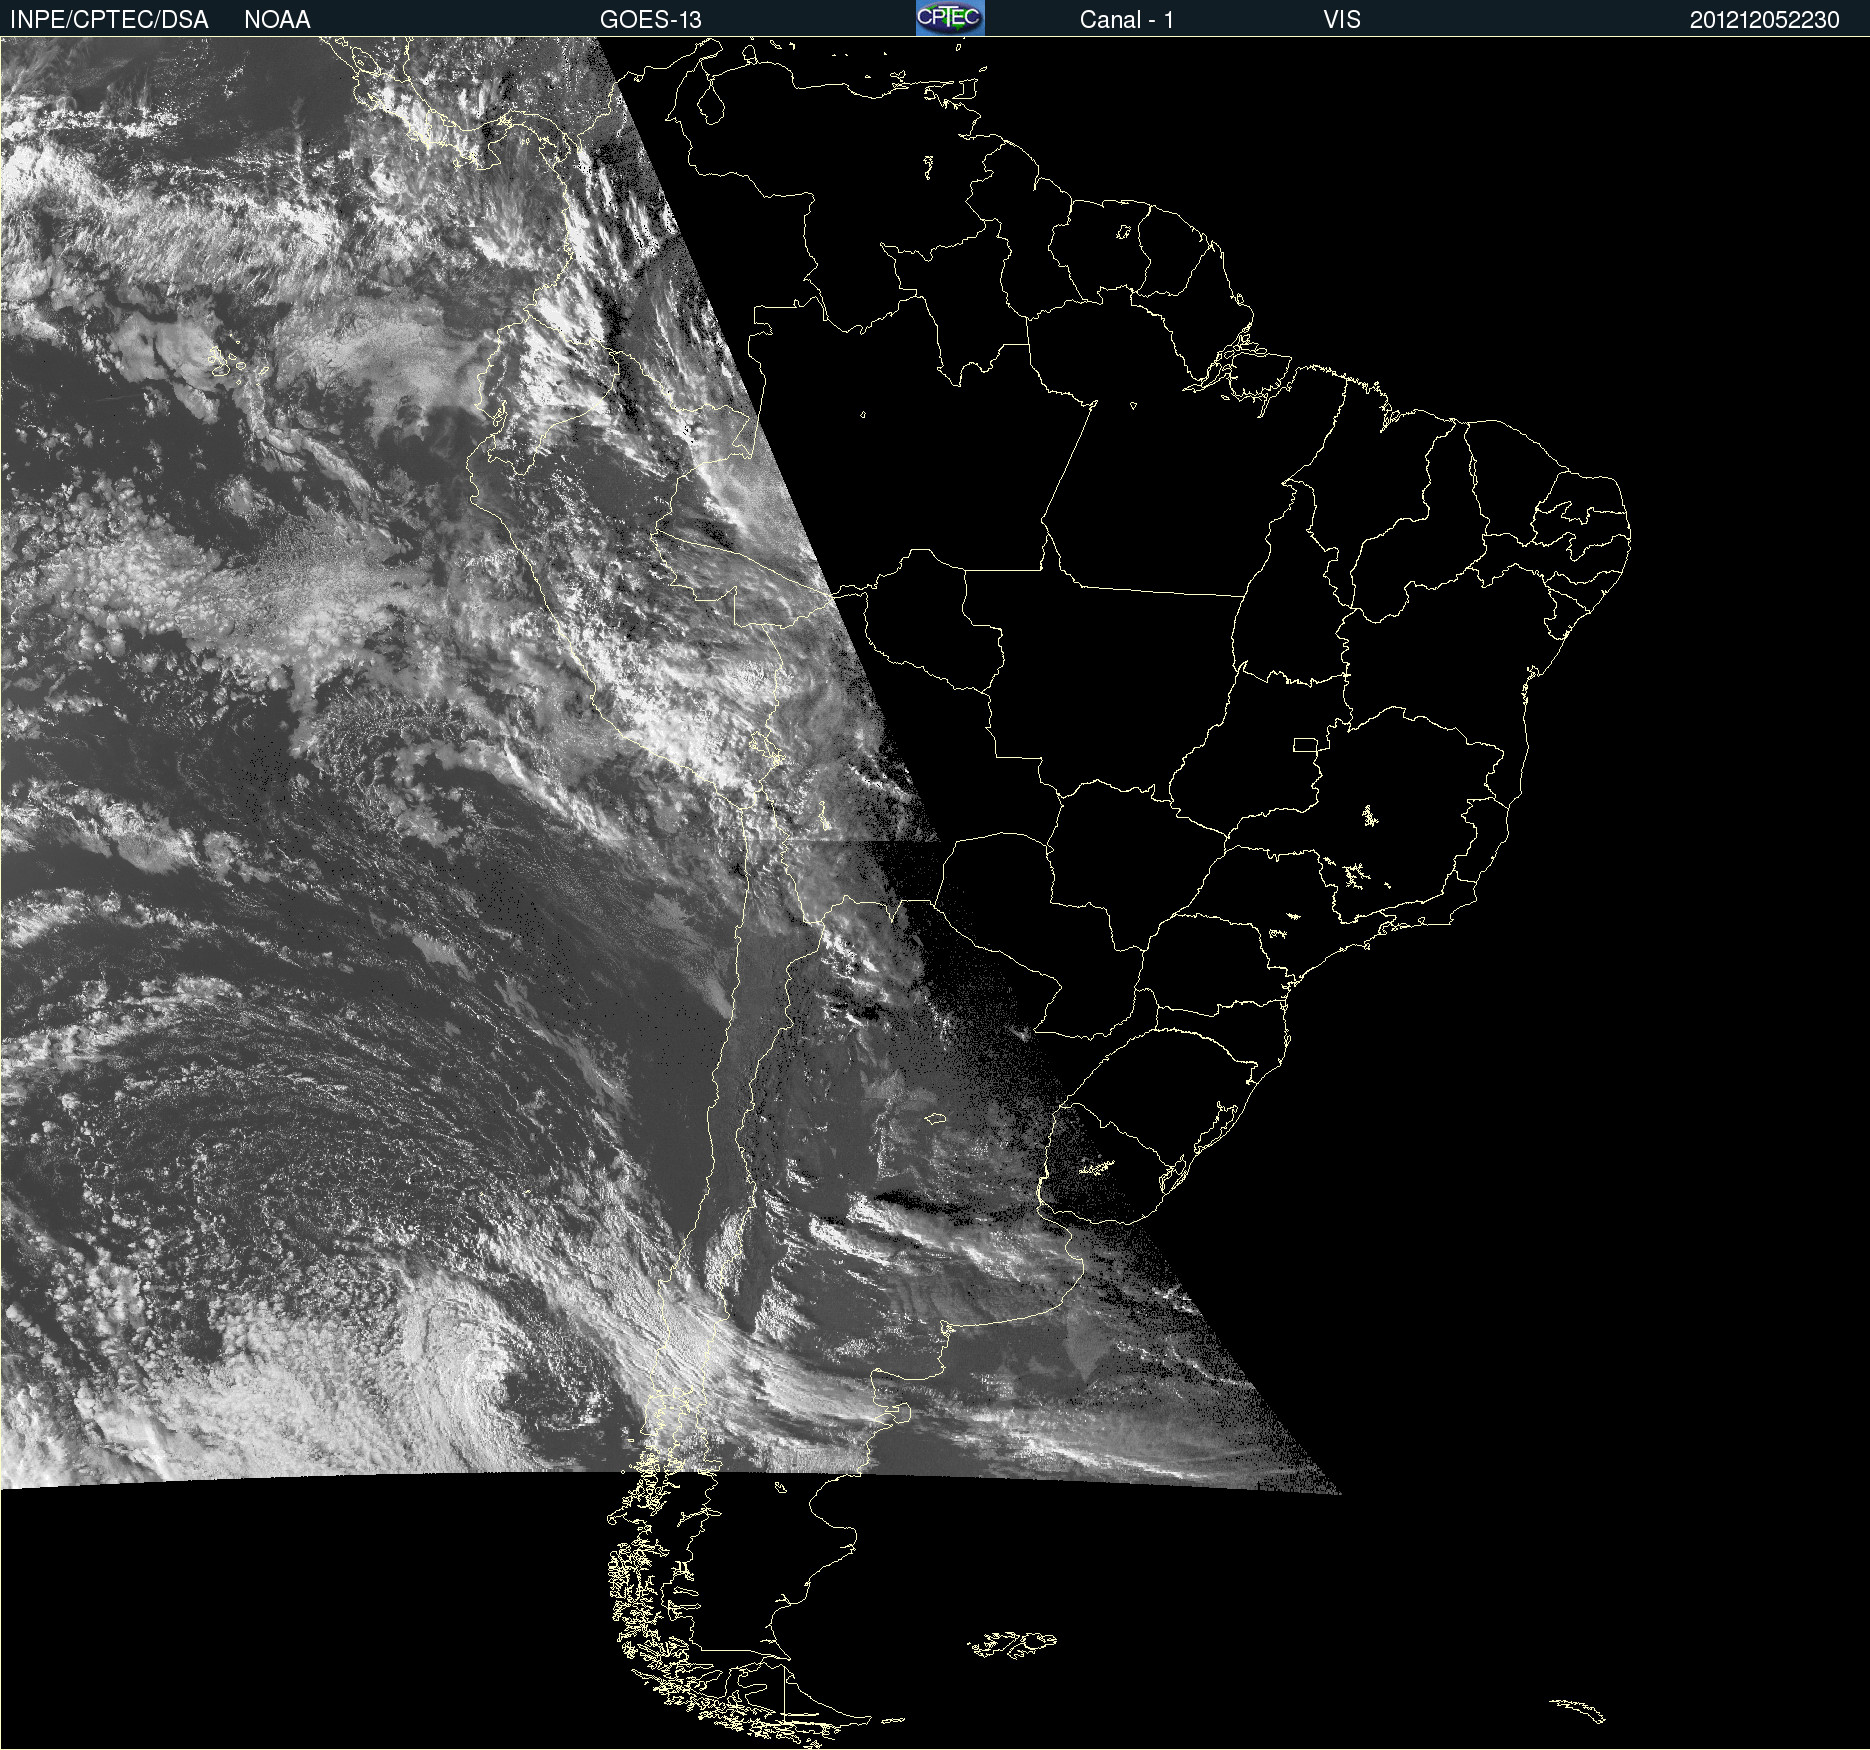
Task: Click the INPE/CPTEC/DSA header label
Action: tap(109, 19)
